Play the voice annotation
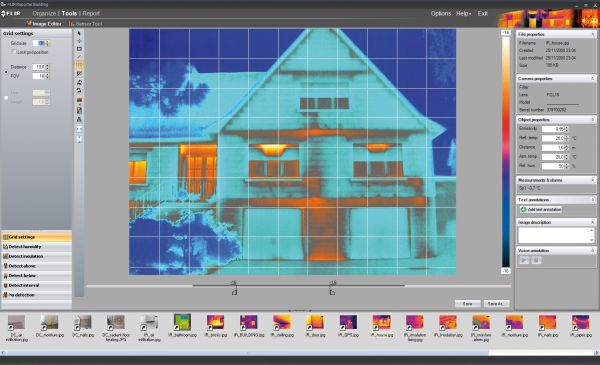 tap(524, 260)
